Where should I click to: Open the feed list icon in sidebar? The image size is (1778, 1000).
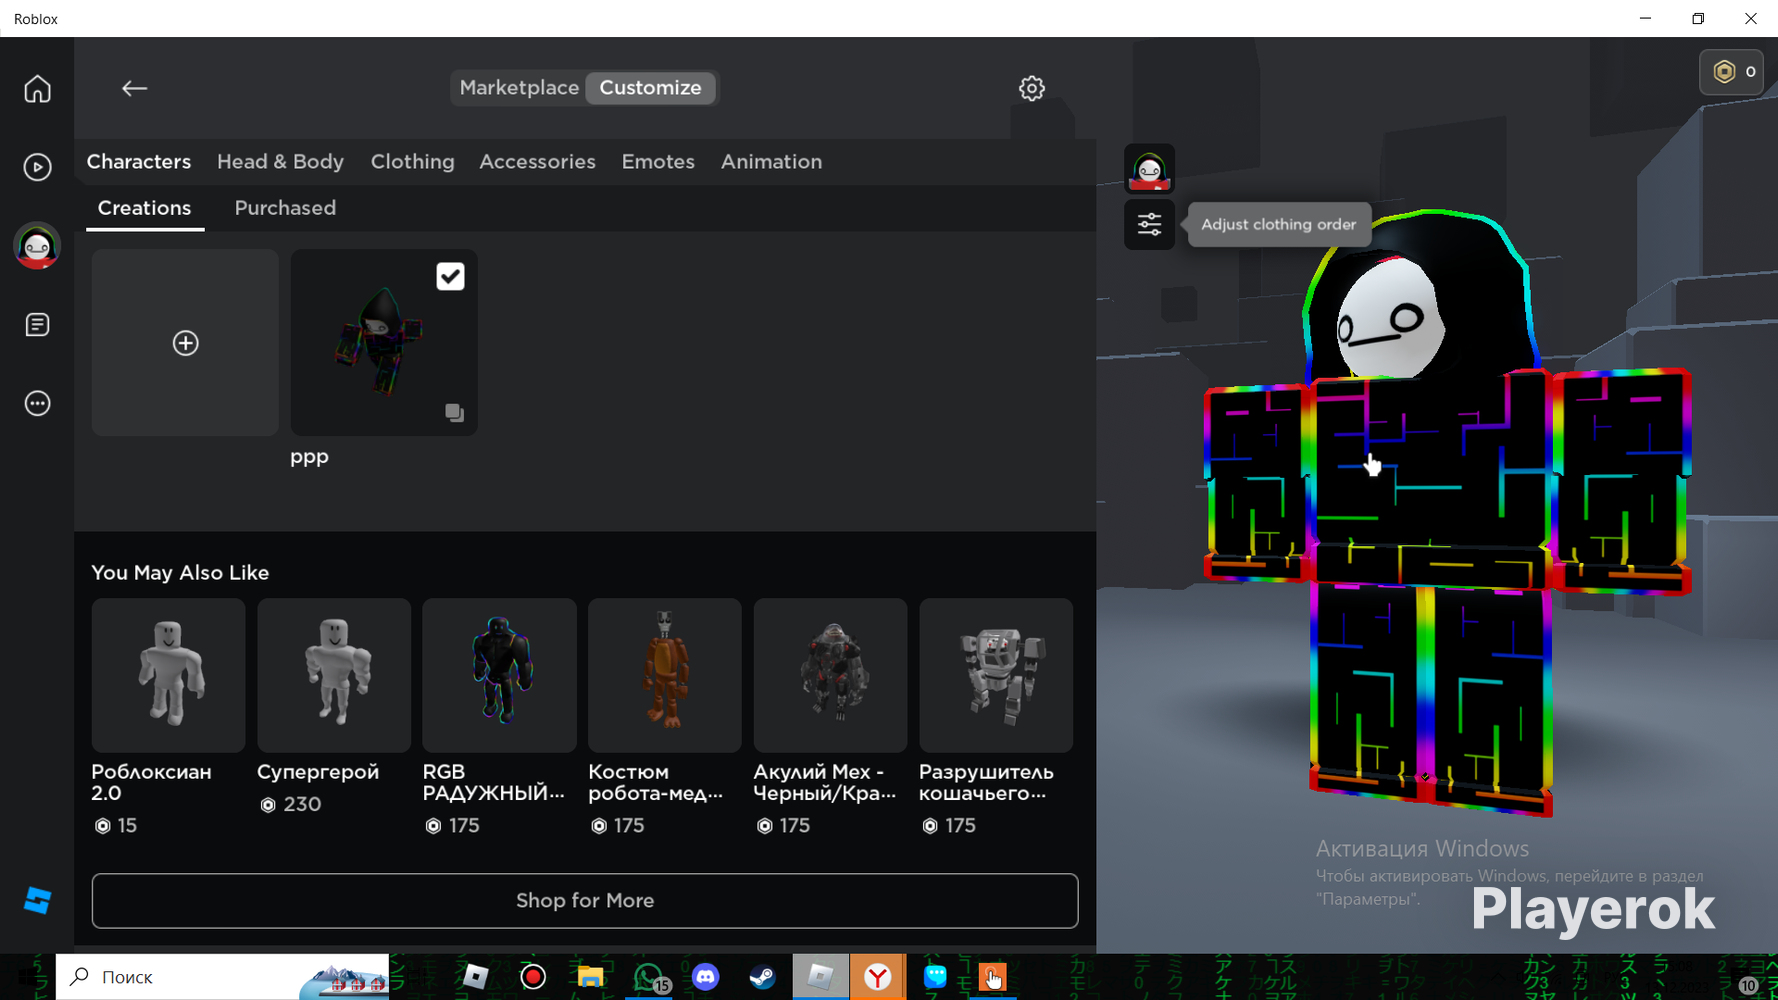pos(37,325)
